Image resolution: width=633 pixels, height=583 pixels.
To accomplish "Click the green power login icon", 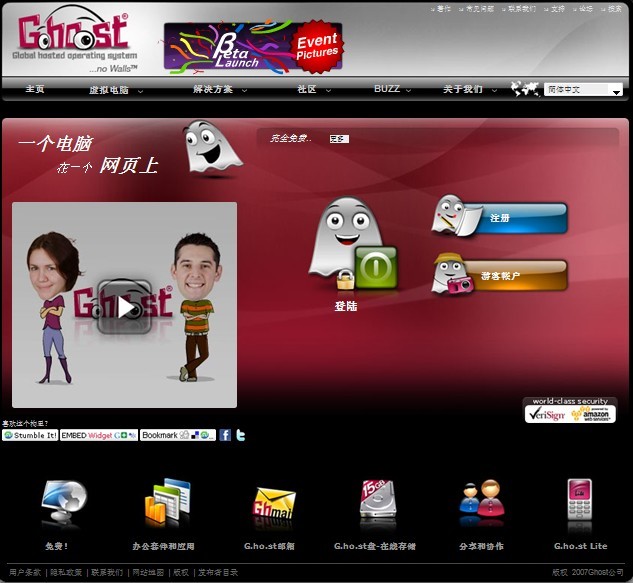I will click(376, 267).
